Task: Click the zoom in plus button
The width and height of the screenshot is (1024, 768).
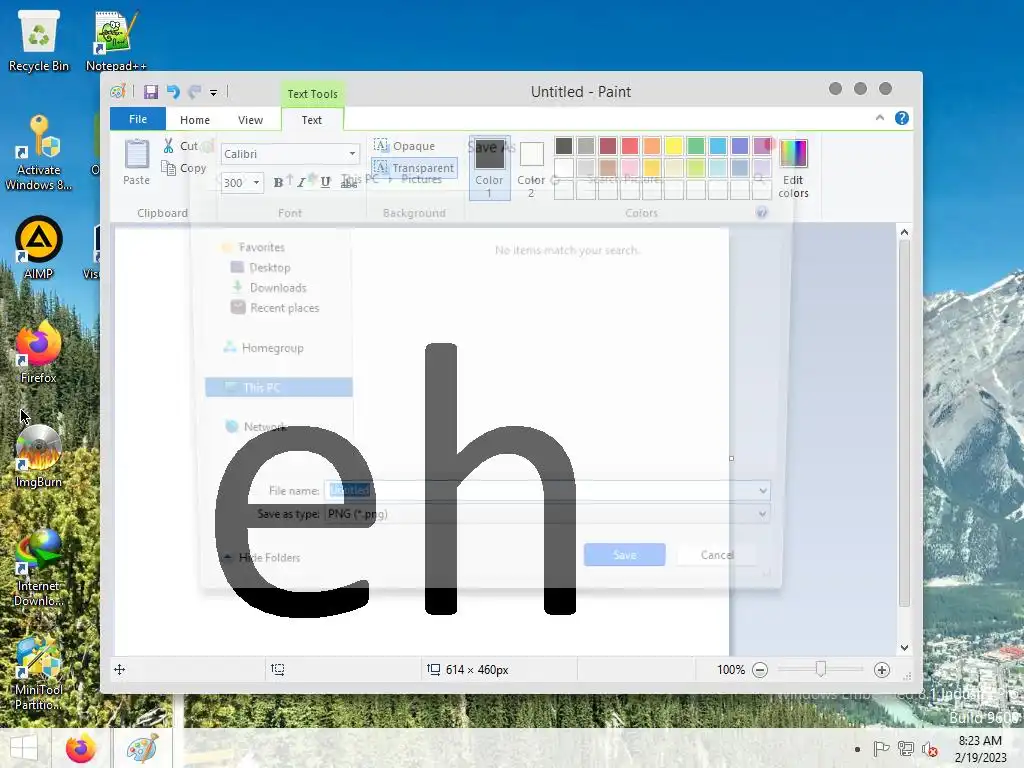Action: pyautogui.click(x=882, y=670)
